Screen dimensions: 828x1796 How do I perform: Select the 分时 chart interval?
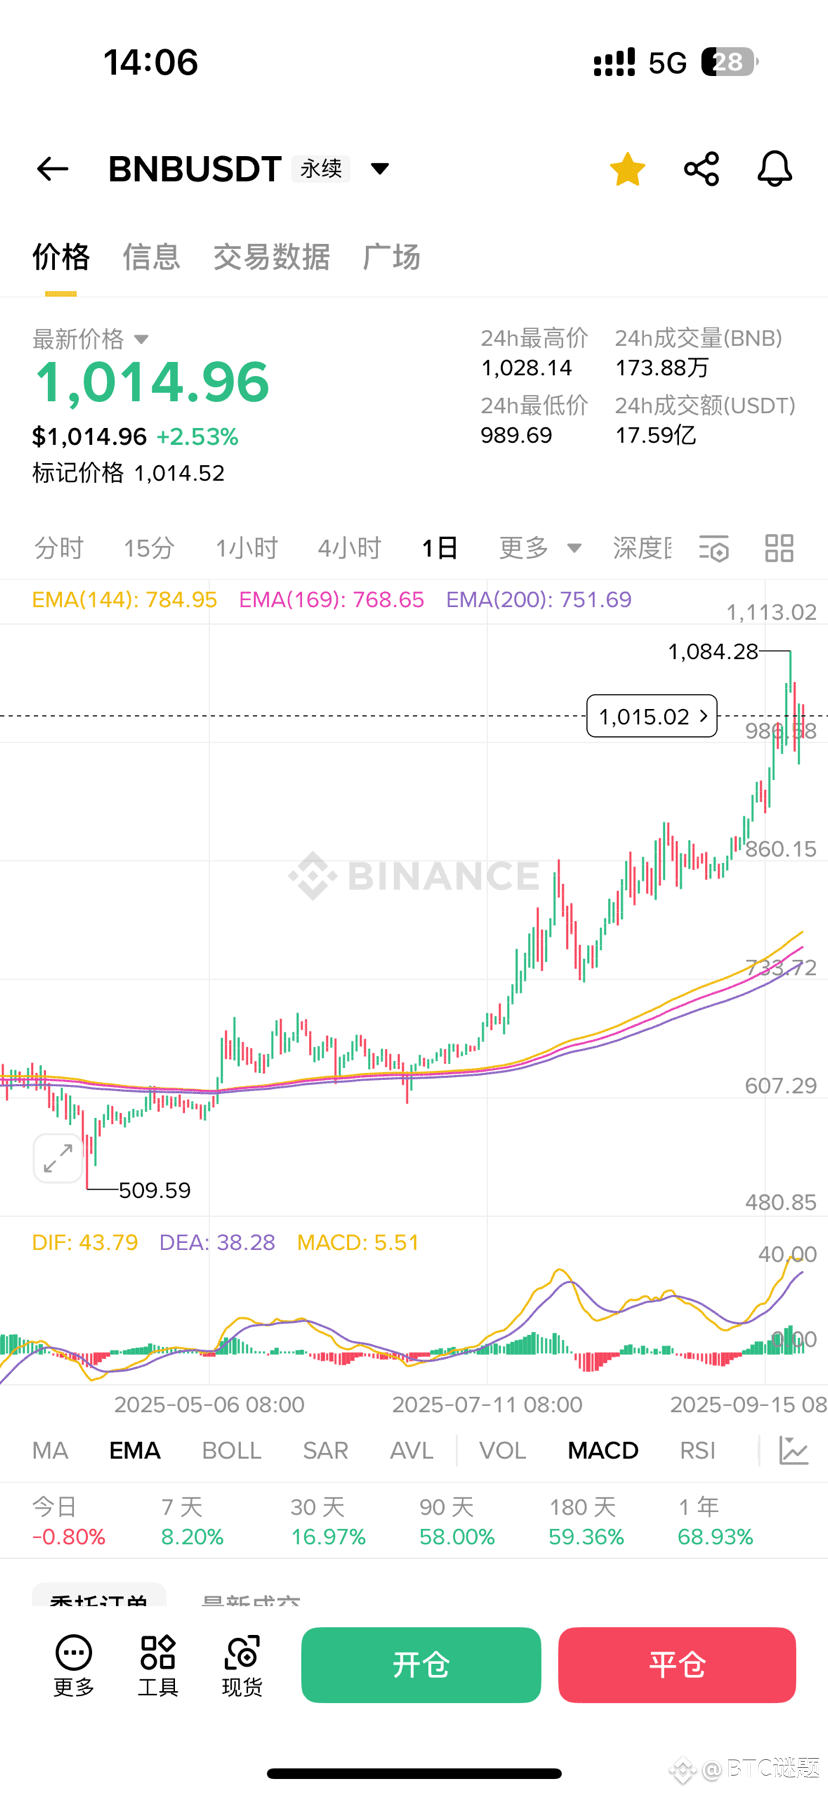click(x=59, y=548)
